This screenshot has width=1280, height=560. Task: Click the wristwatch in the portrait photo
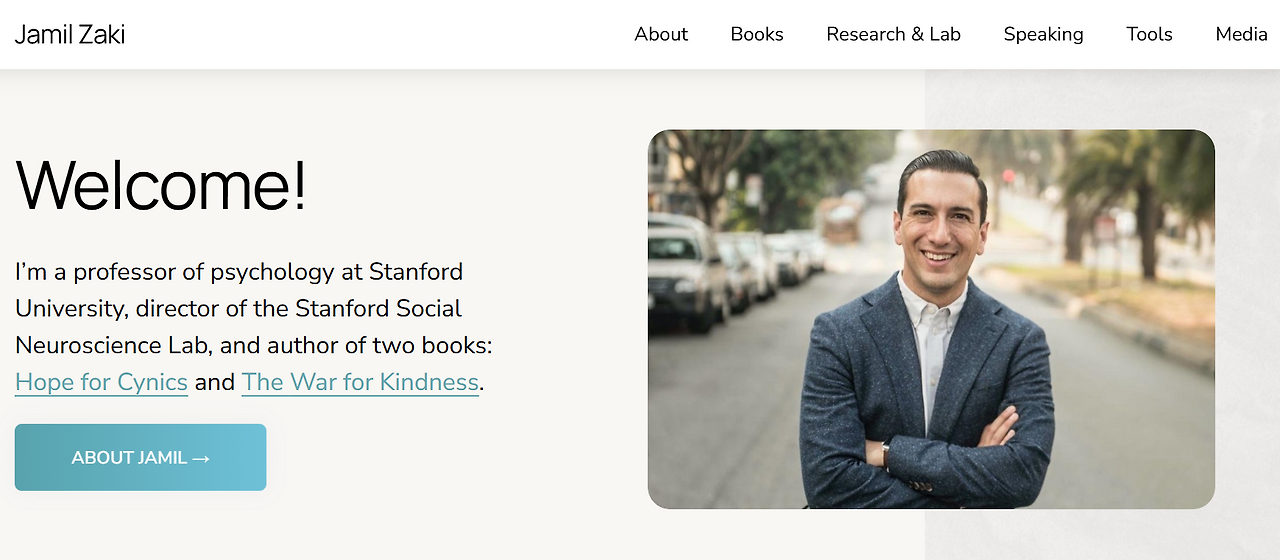(886, 455)
